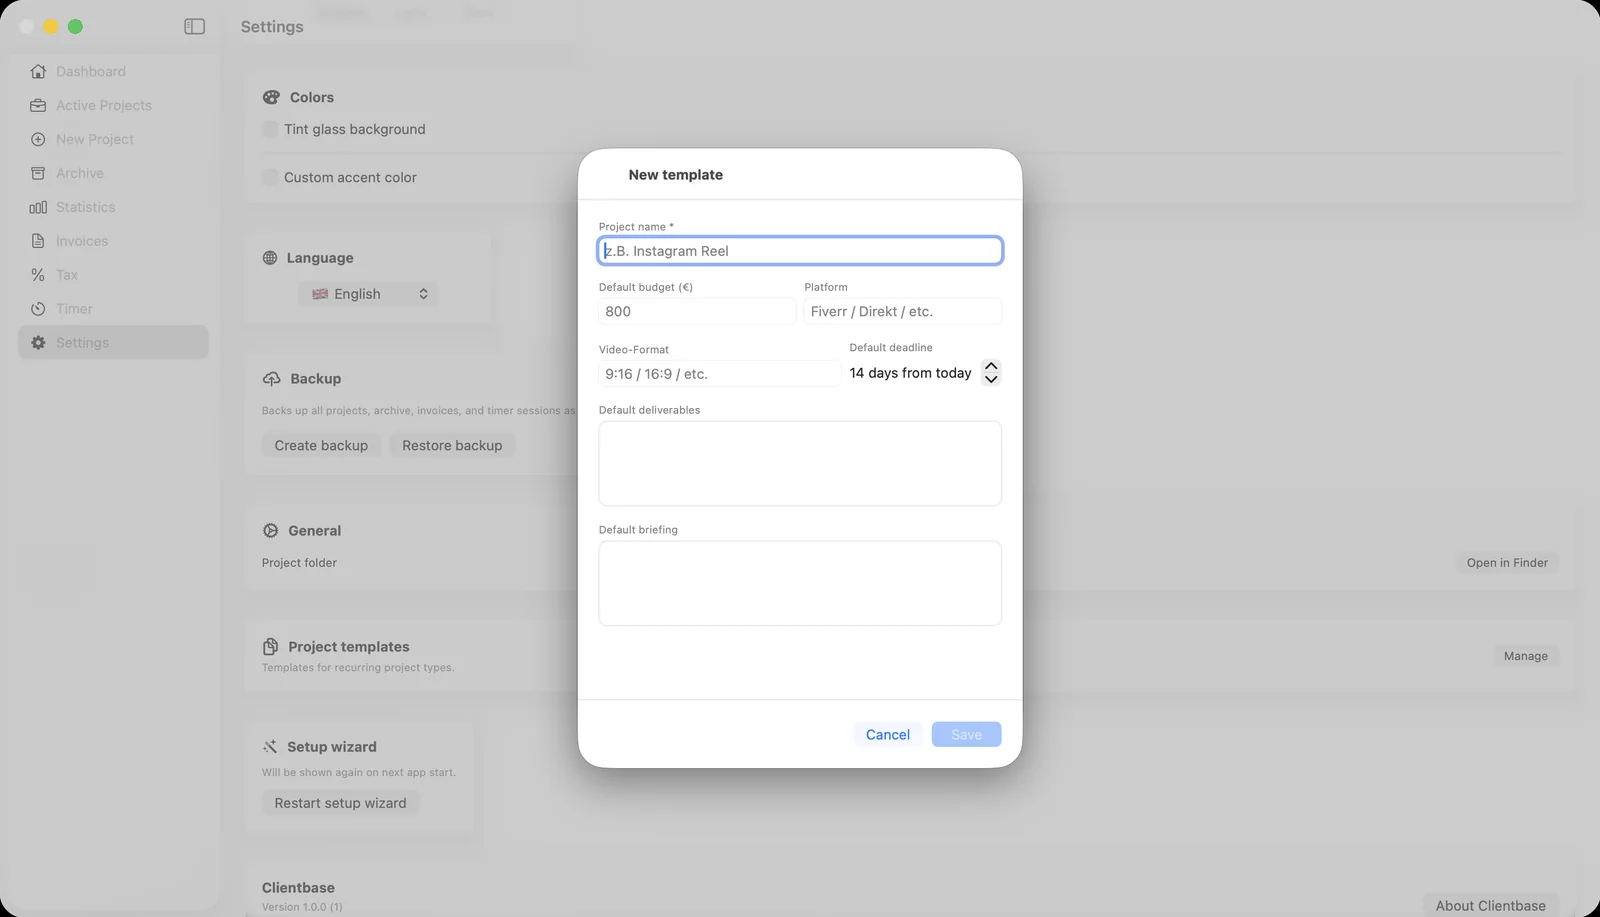Click the UK flag in language selector

320,294
